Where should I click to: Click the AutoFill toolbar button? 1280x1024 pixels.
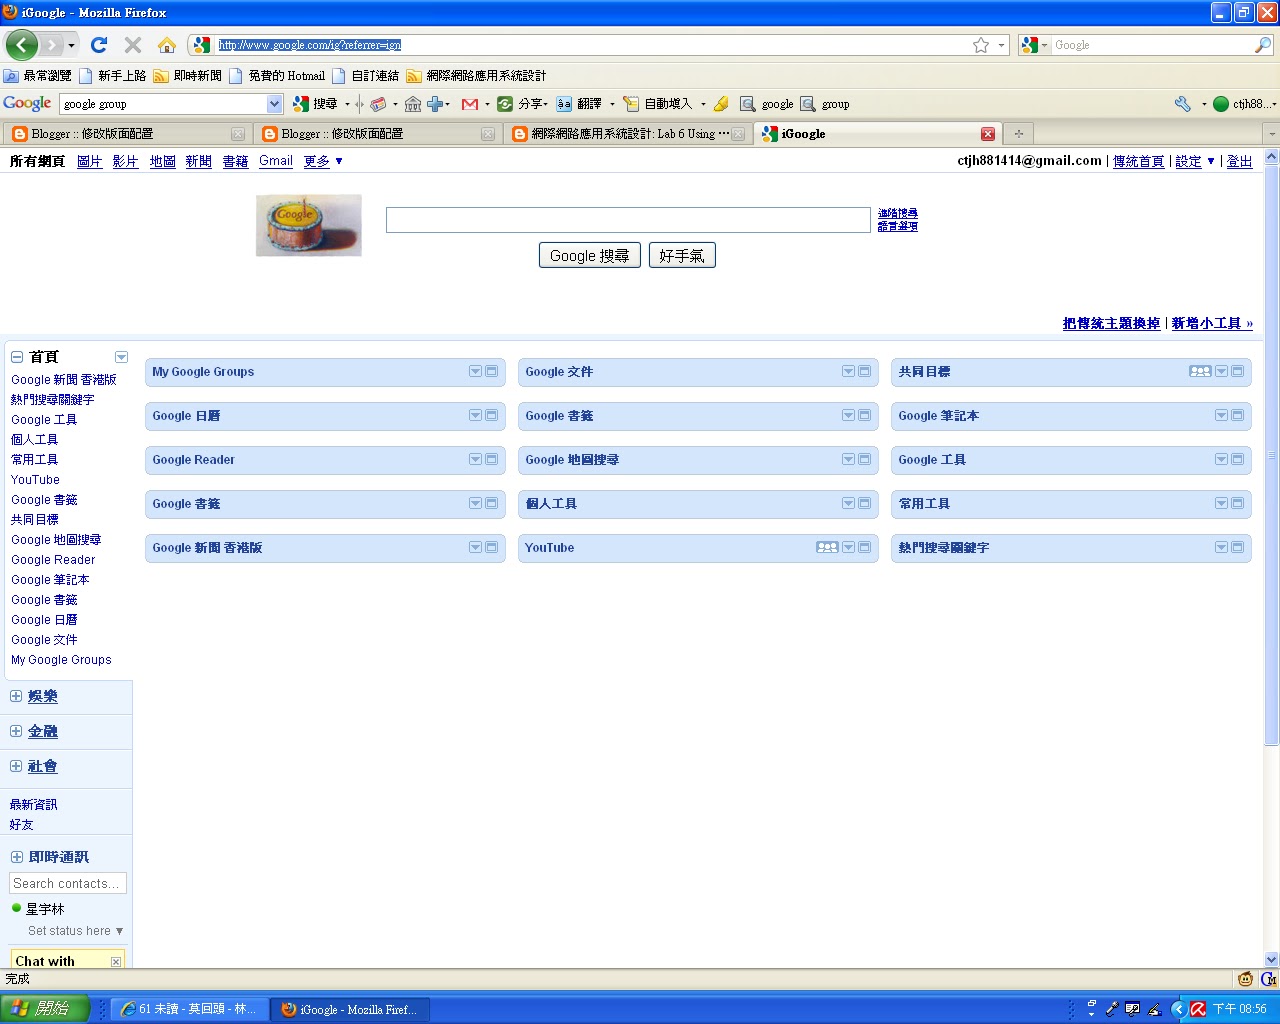point(657,104)
